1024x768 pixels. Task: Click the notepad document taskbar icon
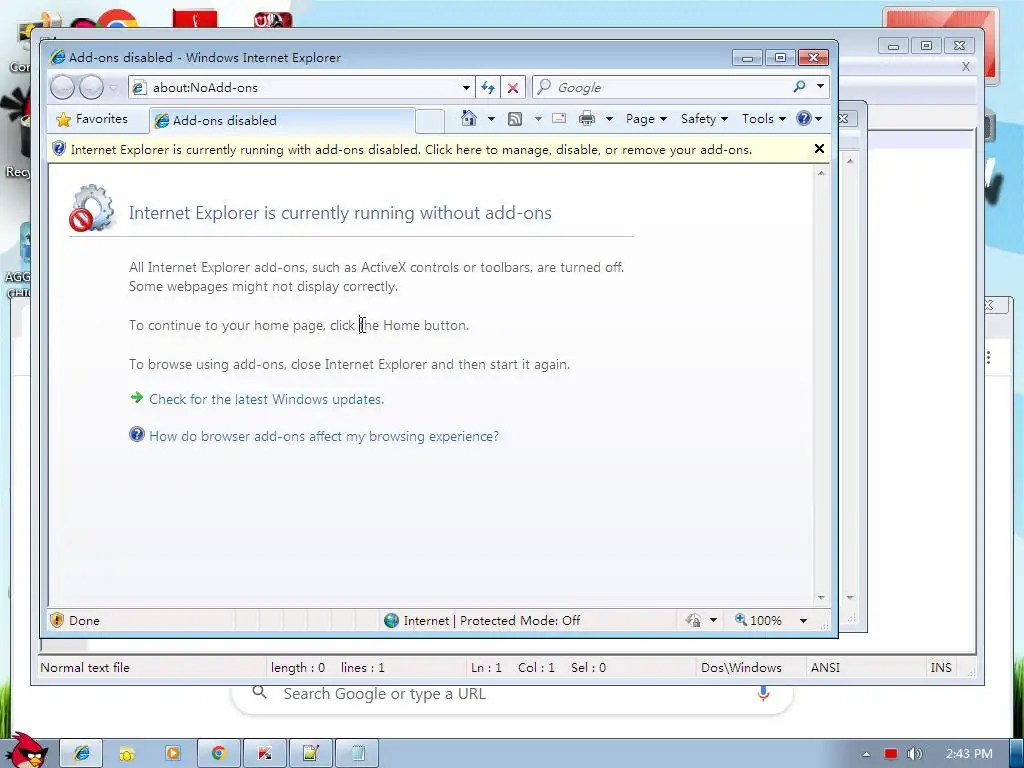point(357,753)
